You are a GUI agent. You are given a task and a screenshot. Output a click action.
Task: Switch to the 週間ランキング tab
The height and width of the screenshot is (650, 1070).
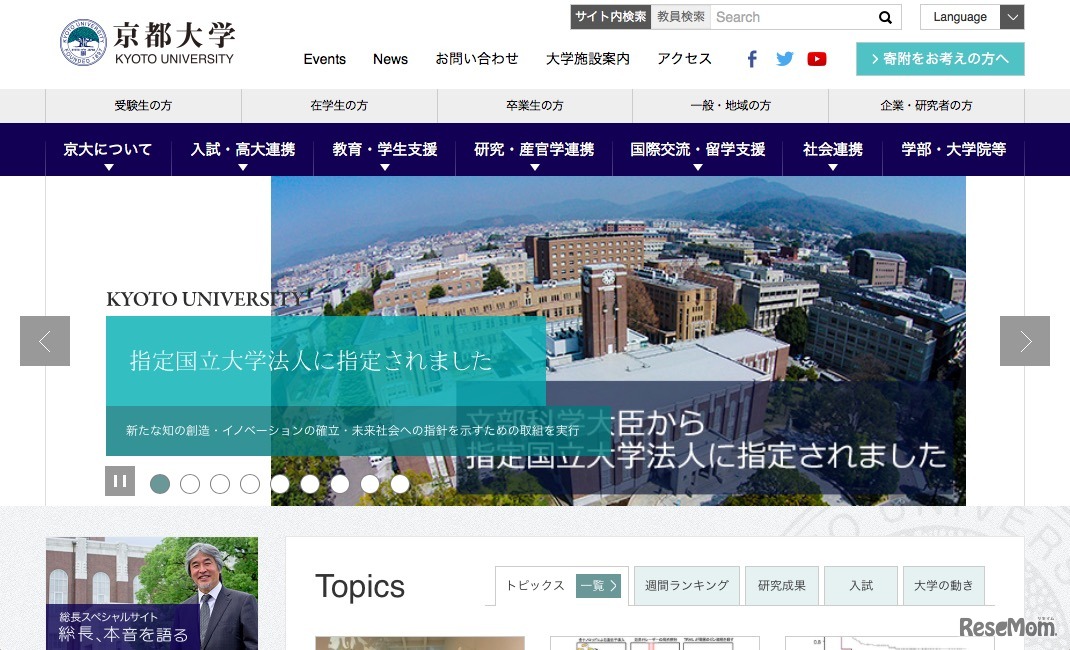click(x=686, y=586)
